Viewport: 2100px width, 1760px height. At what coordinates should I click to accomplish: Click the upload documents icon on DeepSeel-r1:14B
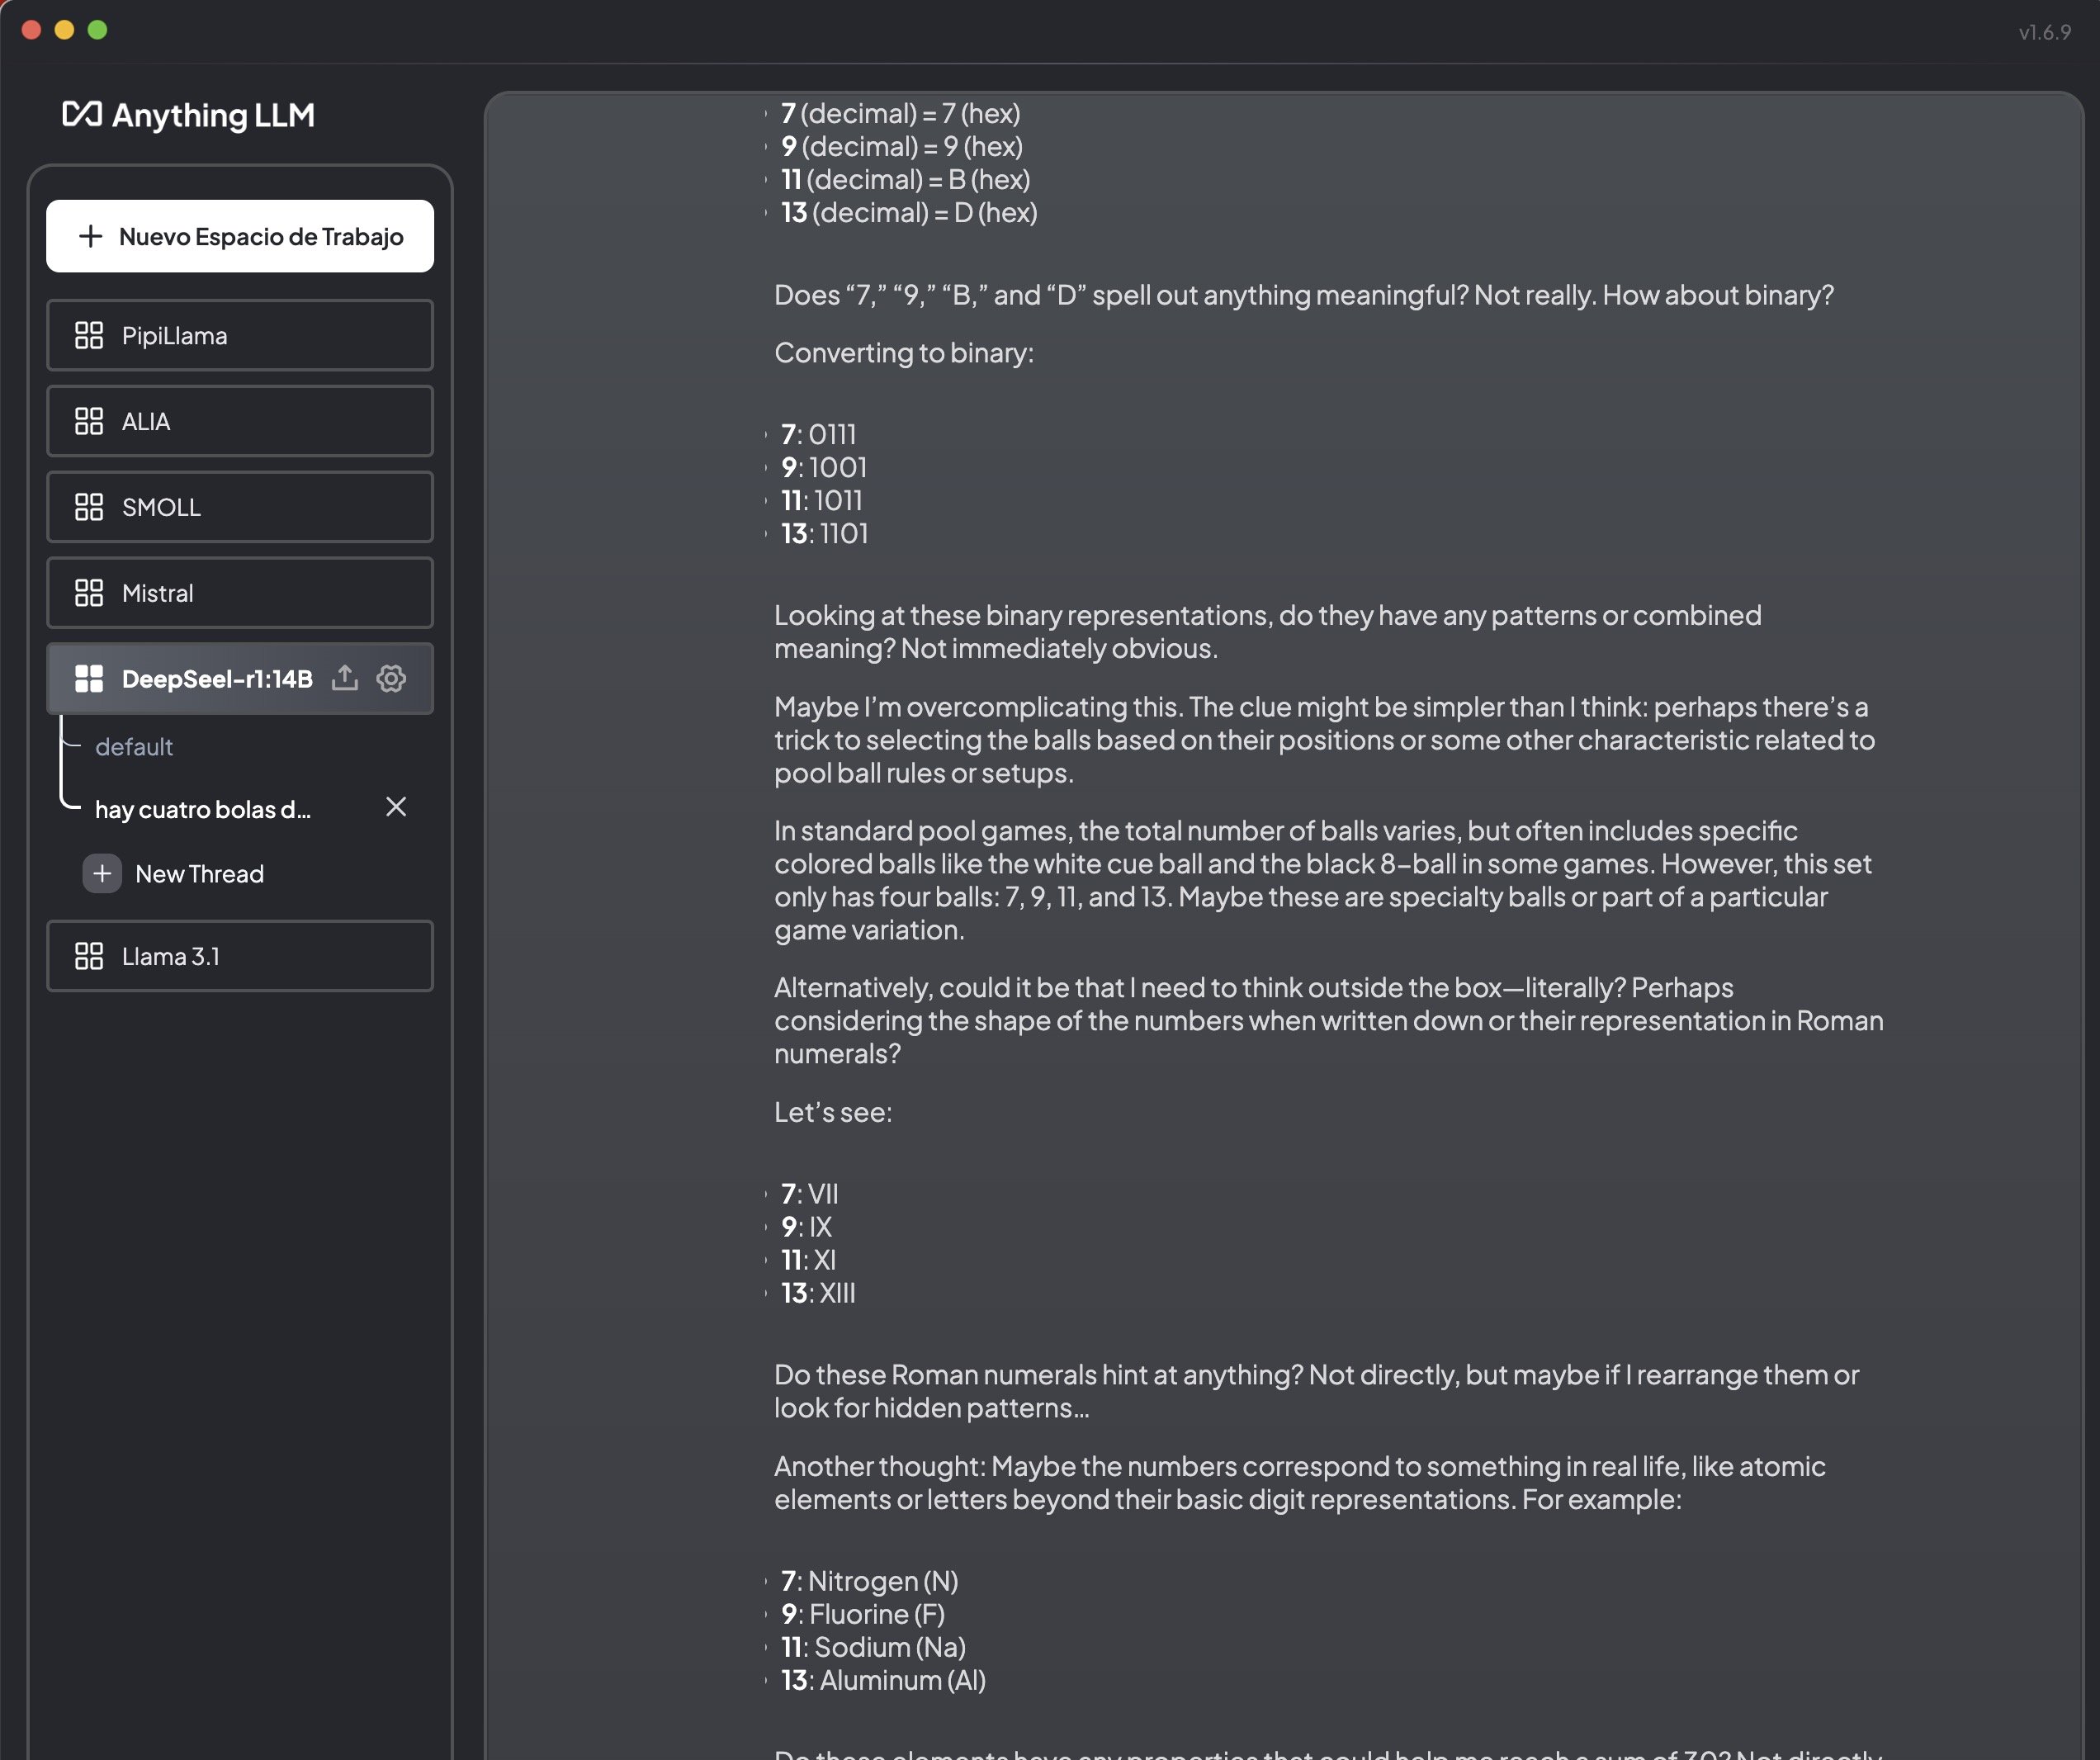pos(344,678)
